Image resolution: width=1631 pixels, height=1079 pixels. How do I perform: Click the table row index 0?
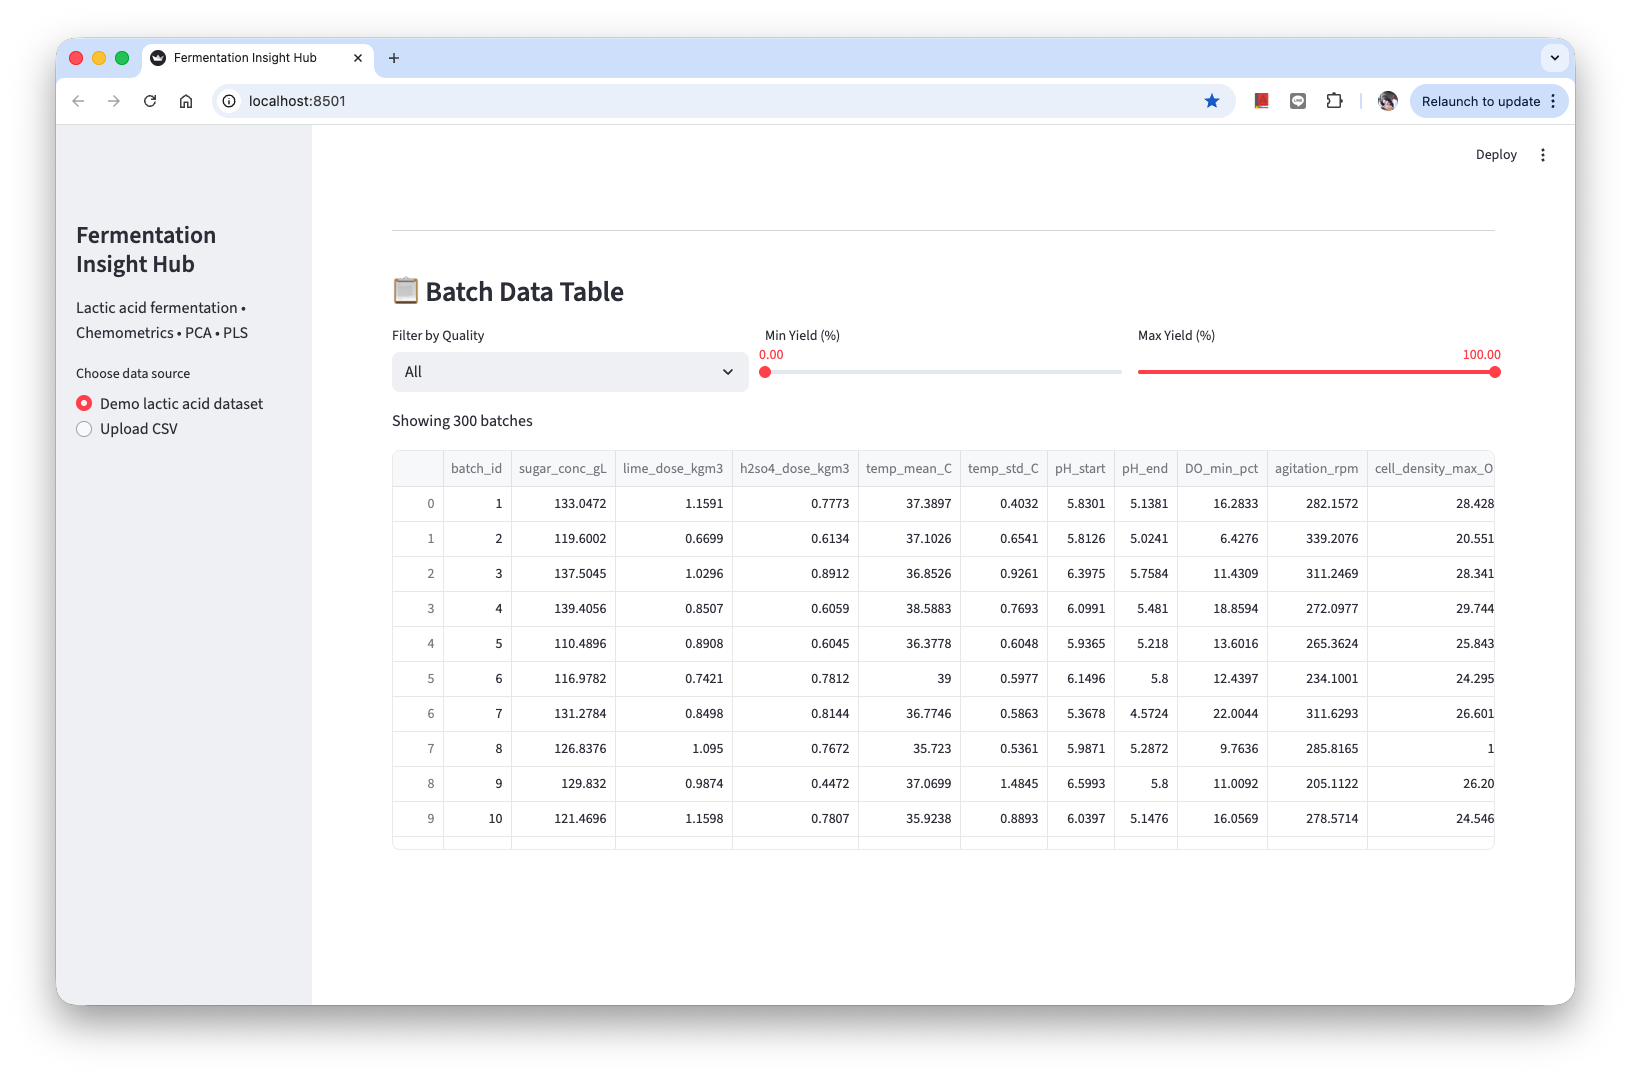click(418, 504)
